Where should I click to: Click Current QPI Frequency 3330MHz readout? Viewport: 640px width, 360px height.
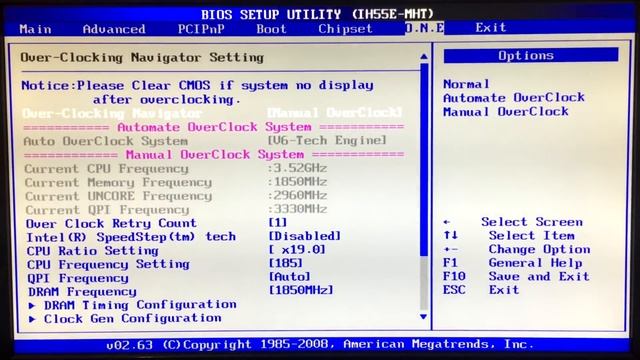(x=176, y=209)
